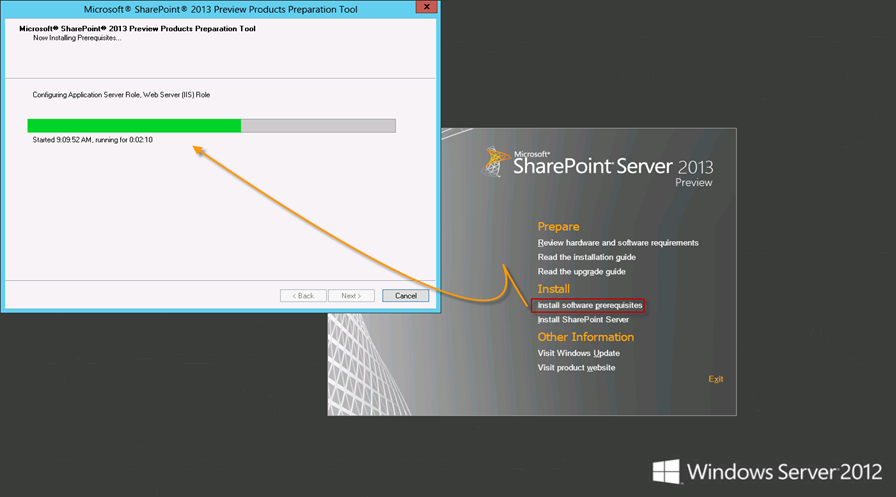
Task: Click the bold Preparation Tool heading text
Action: (137, 29)
